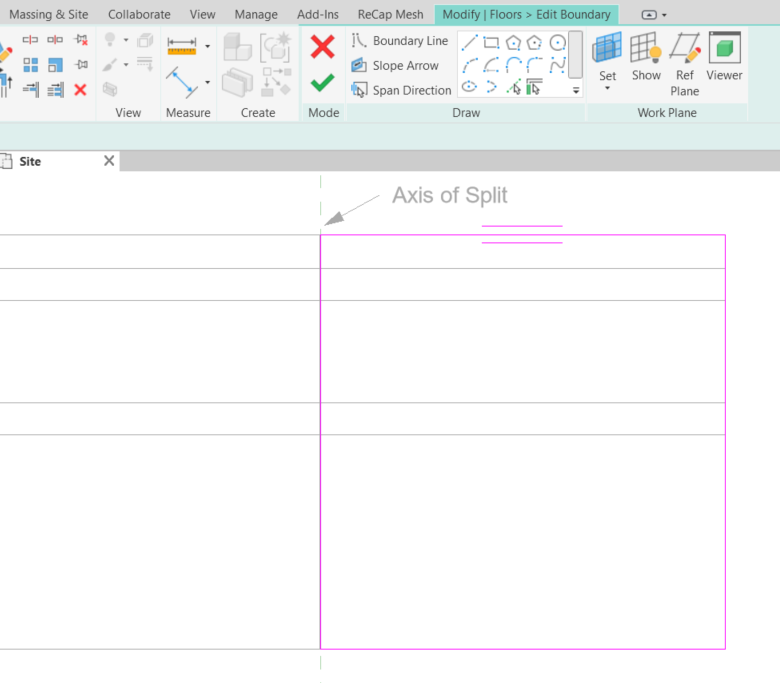Click the Show work plane button
The height and width of the screenshot is (683, 780).
(x=646, y=56)
